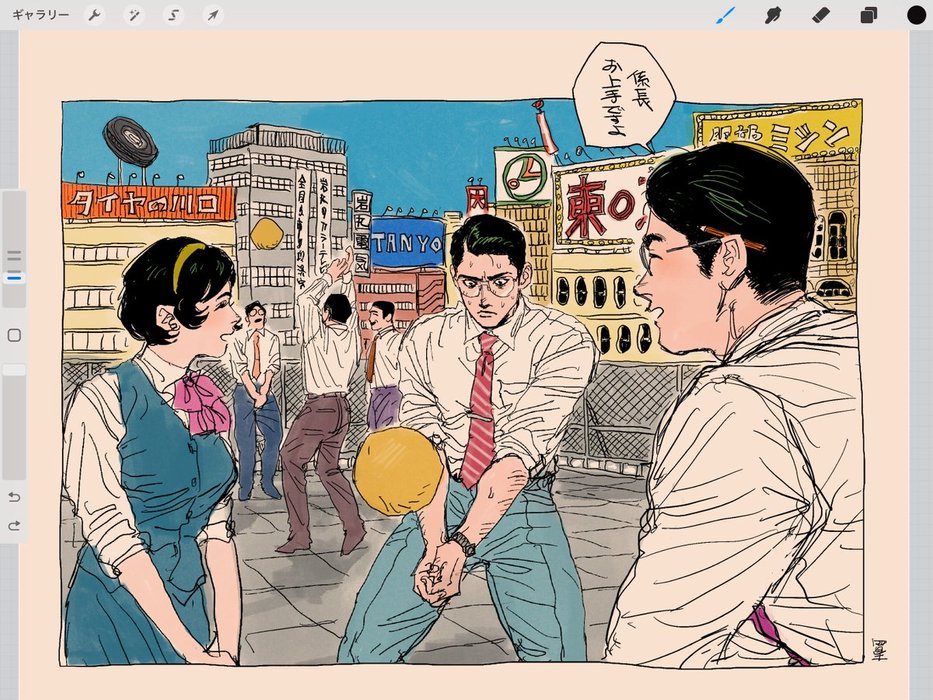Activate the Selection S tool
The height and width of the screenshot is (700, 933).
pyautogui.click(x=173, y=15)
